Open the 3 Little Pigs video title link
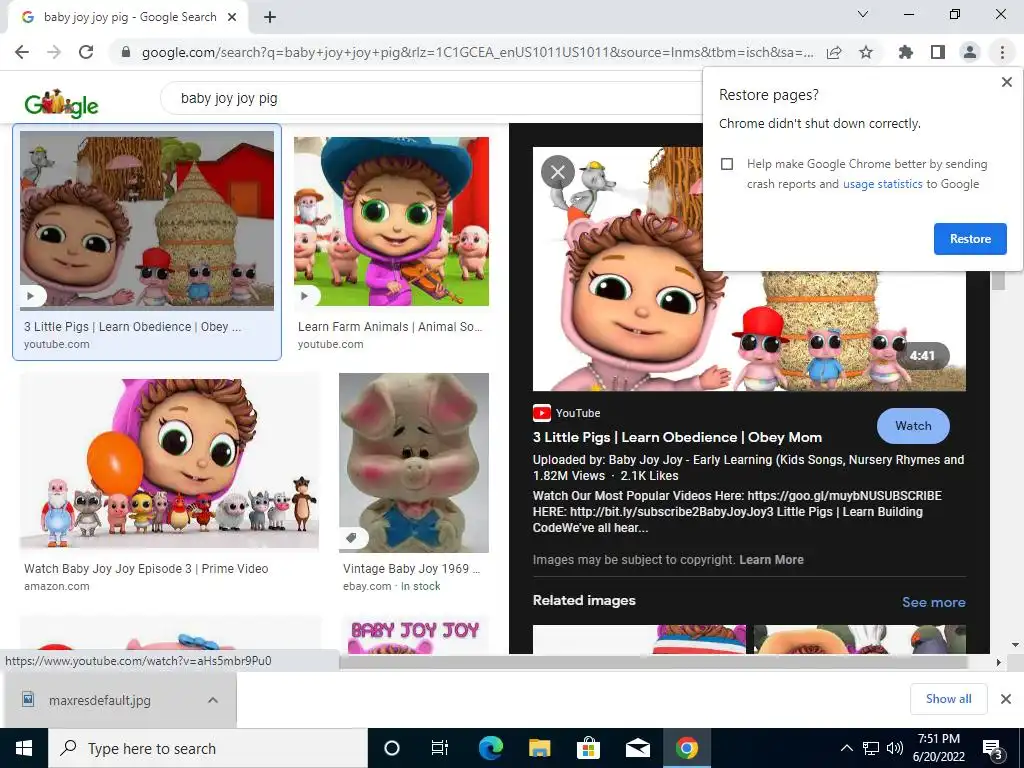The width and height of the screenshot is (1024, 768). tap(677, 438)
